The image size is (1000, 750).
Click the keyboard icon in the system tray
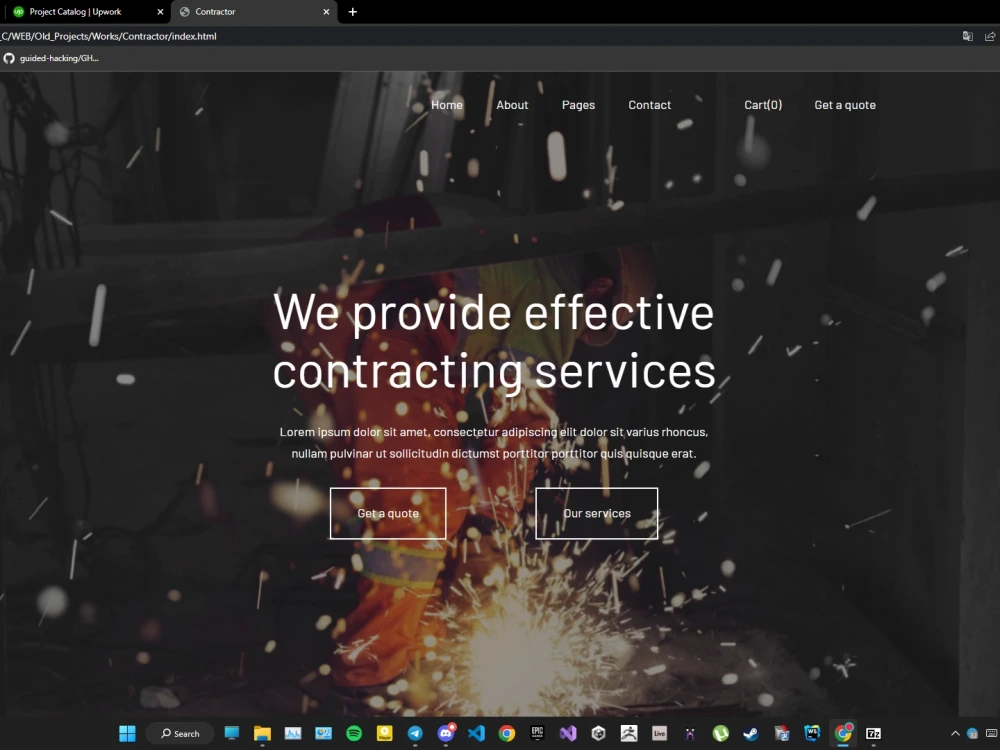[992, 733]
